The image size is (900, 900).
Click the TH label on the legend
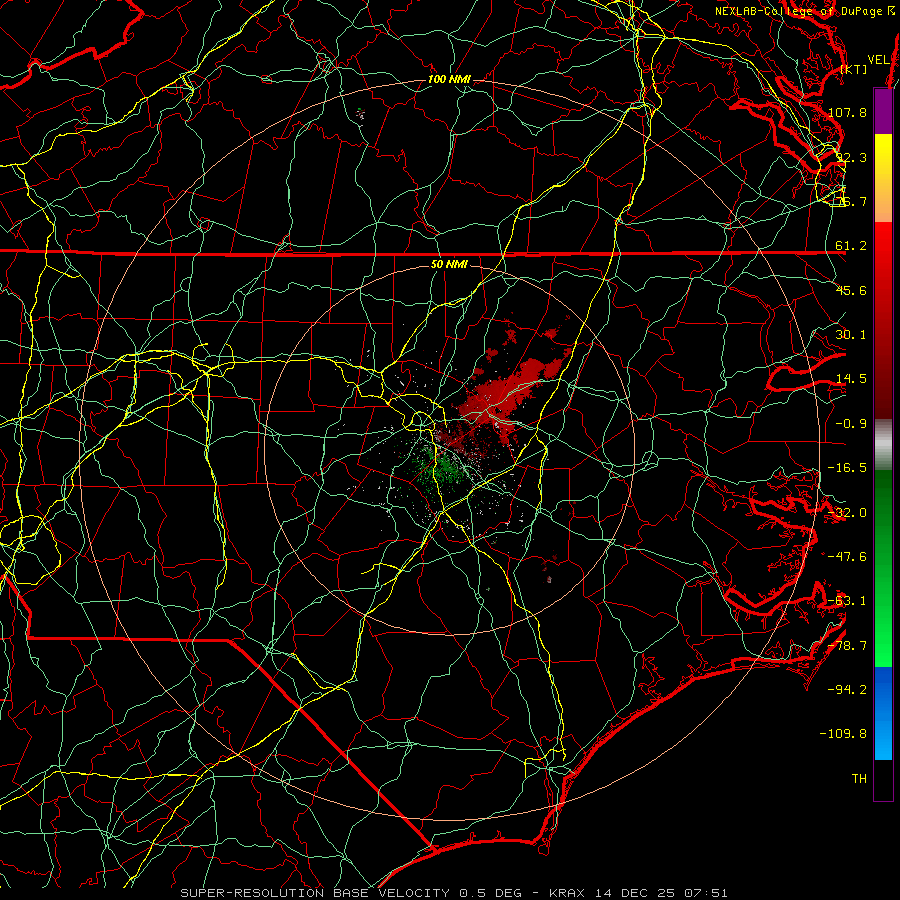(x=859, y=779)
